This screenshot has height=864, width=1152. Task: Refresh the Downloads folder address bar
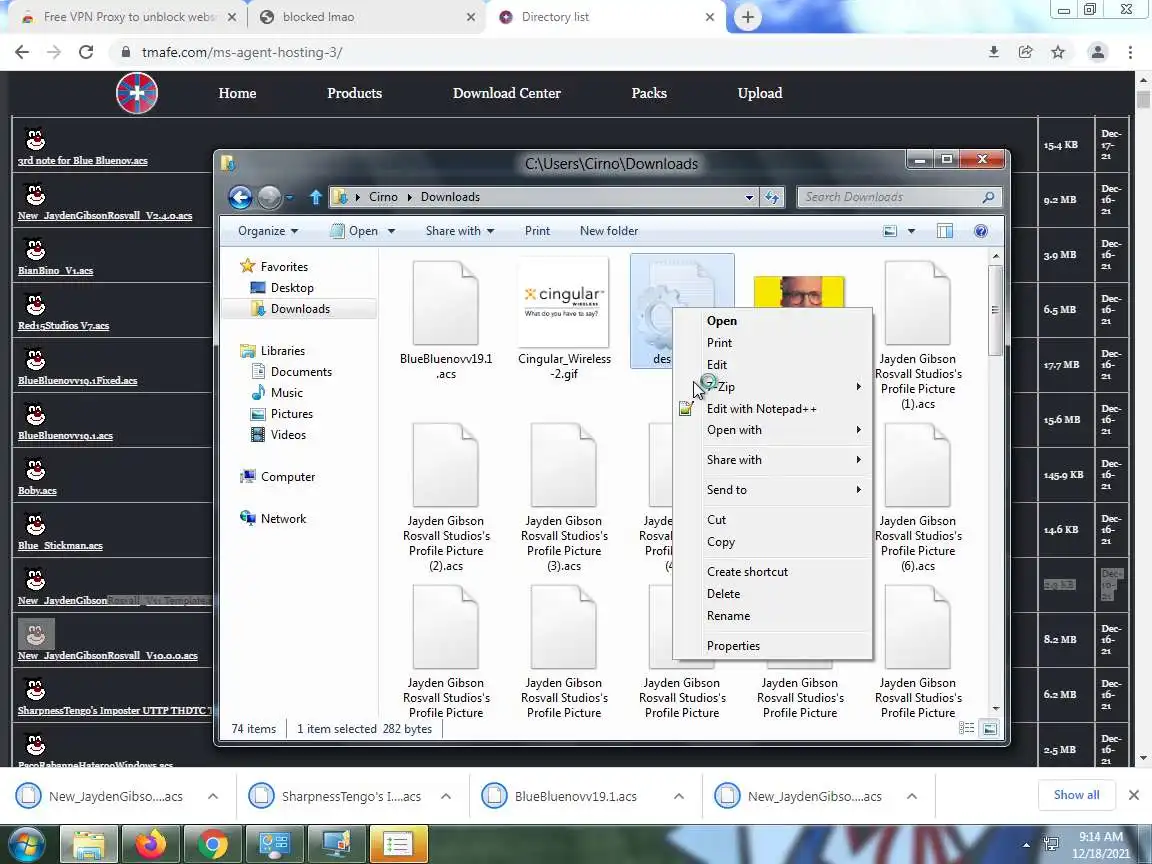tap(772, 197)
